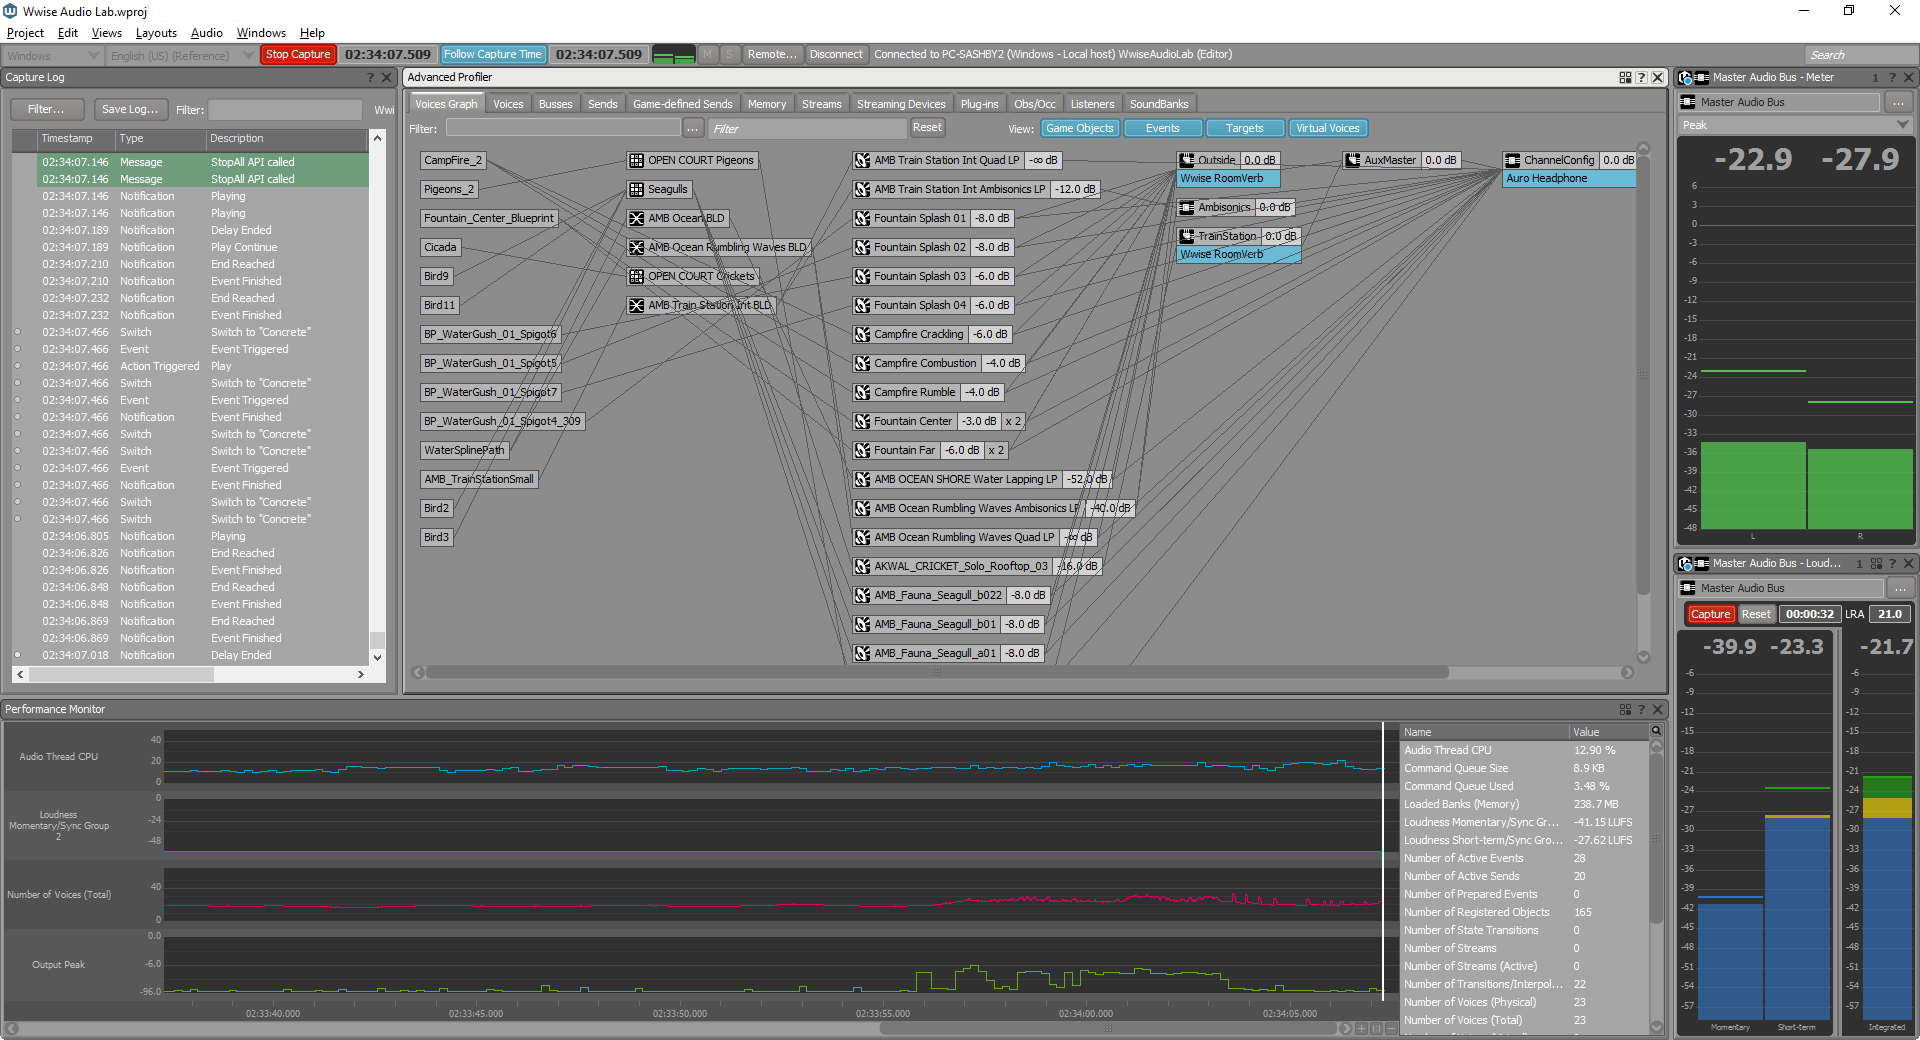The height and width of the screenshot is (1040, 1920).
Task: Click the game object icon of Seagulls node
Action: [x=636, y=189]
